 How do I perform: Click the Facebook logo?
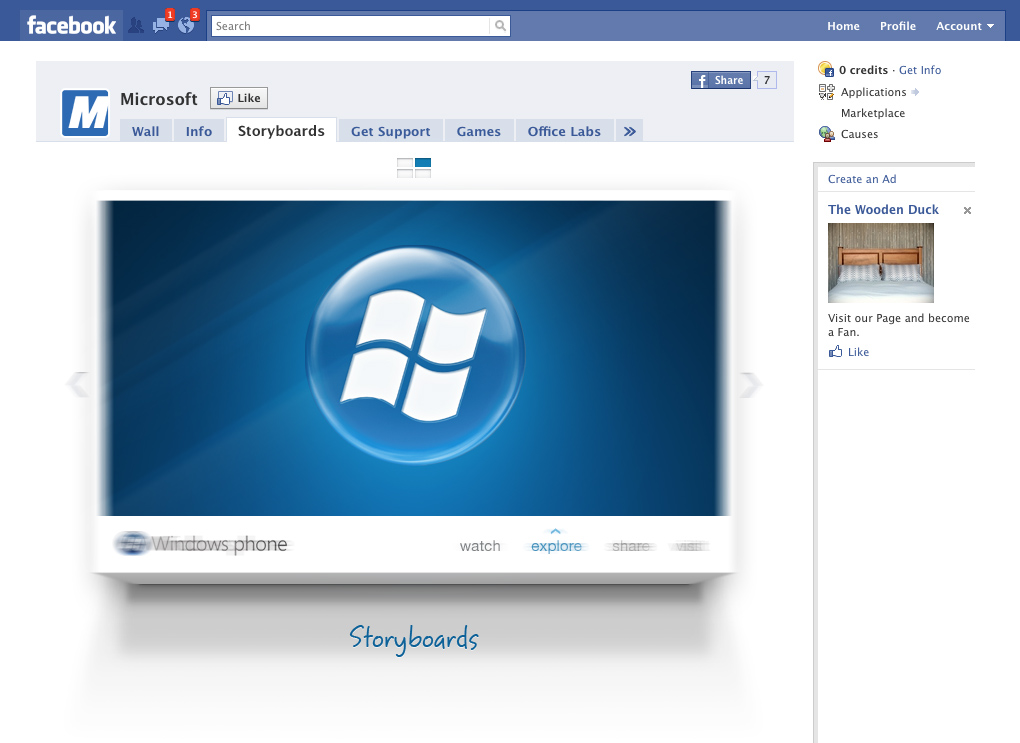(x=71, y=25)
